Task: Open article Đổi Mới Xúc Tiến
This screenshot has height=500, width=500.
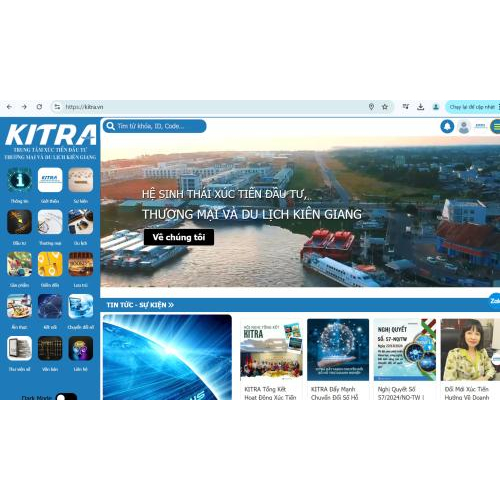Action: [x=467, y=393]
